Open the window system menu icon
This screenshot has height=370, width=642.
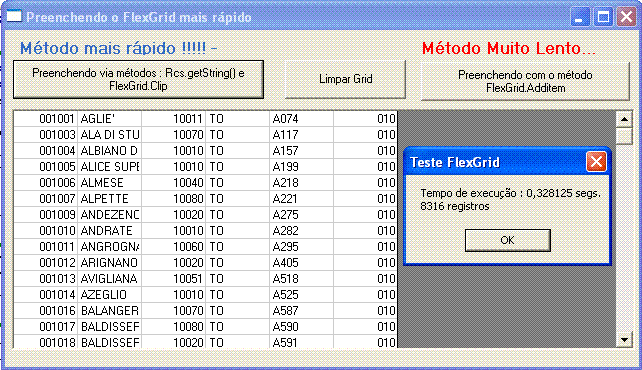click(14, 16)
